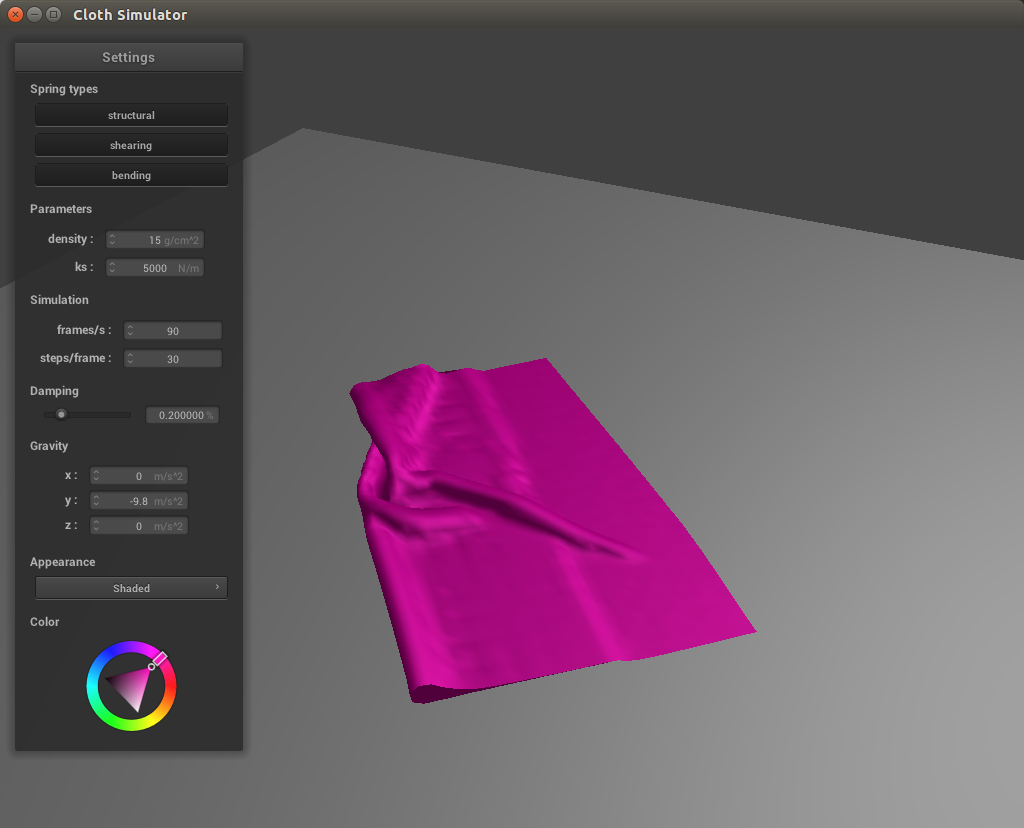Click the density value field

160,240
